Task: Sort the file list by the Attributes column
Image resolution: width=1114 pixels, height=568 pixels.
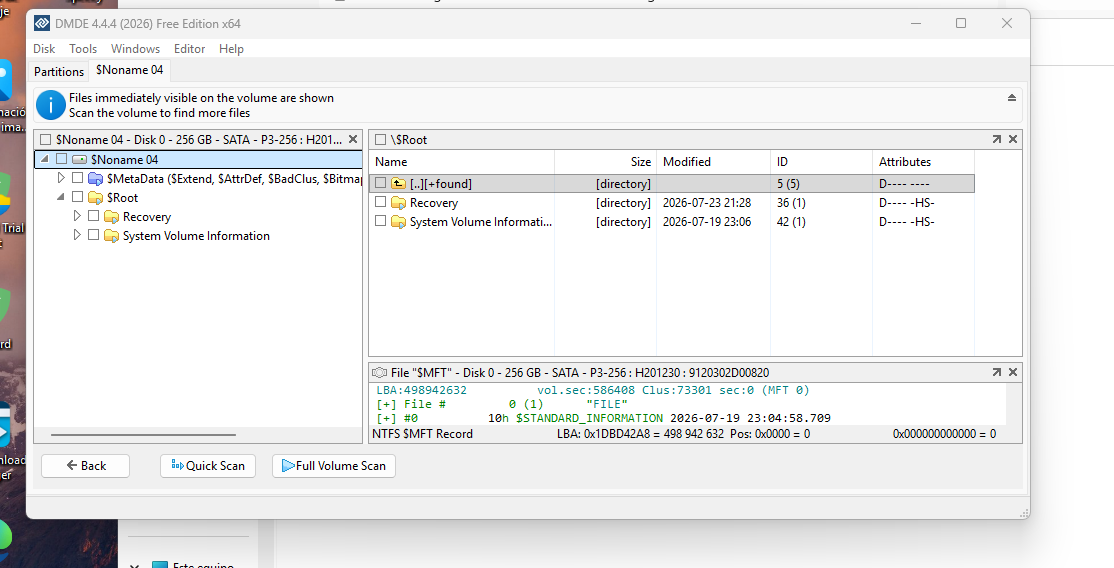Action: [924, 162]
